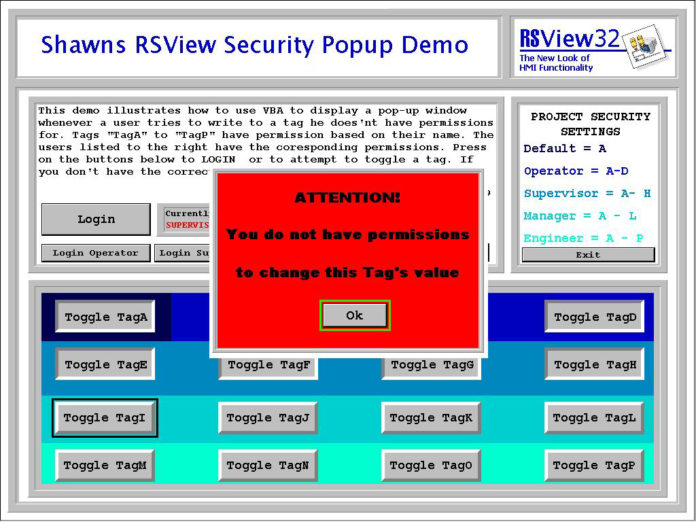696x522 pixels.
Task: Click the 'Shawns RSView Security Popup Demo' title
Action: (254, 45)
